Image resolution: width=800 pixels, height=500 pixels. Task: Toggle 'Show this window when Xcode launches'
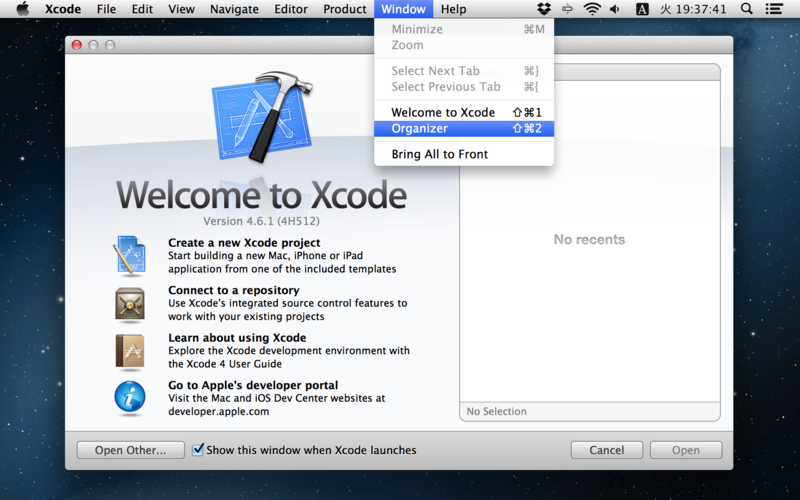click(x=198, y=449)
